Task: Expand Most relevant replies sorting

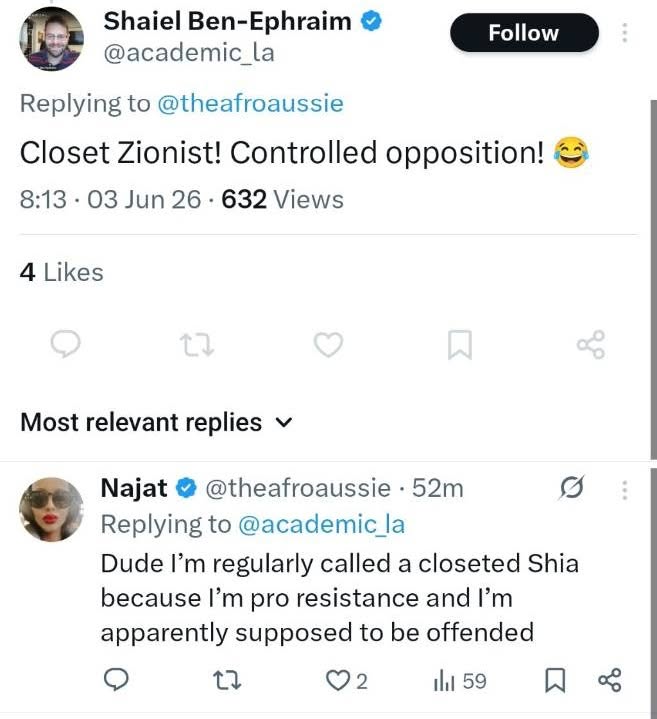Action: (156, 422)
